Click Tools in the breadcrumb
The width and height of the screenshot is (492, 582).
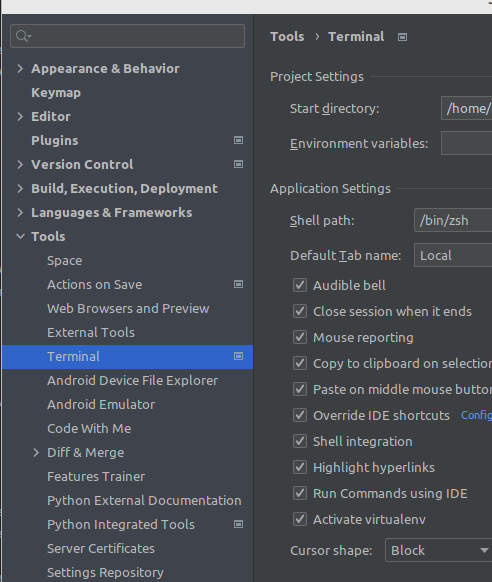[x=287, y=37]
